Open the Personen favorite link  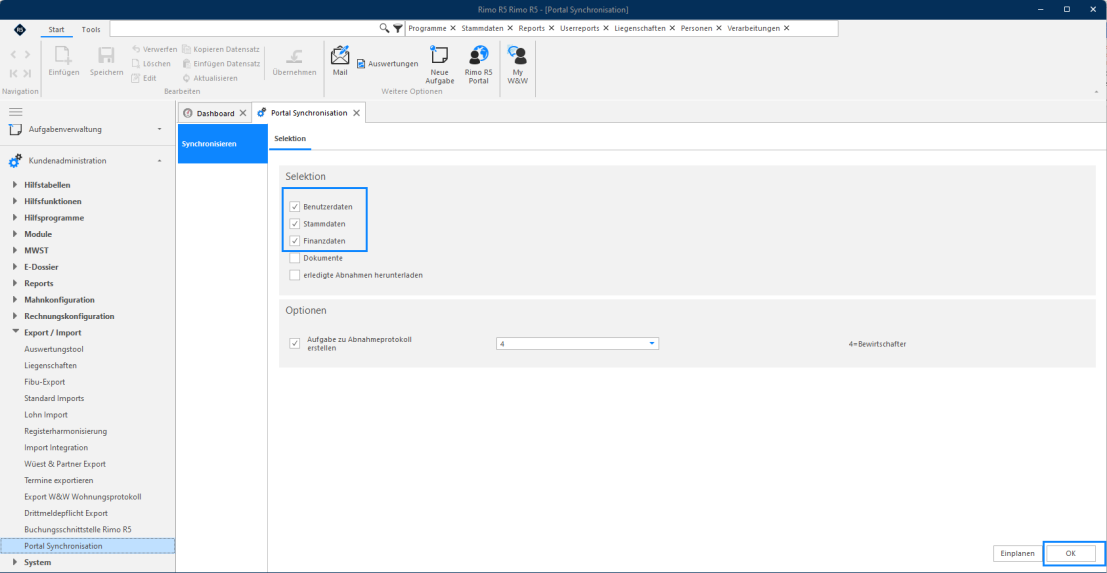click(696, 28)
